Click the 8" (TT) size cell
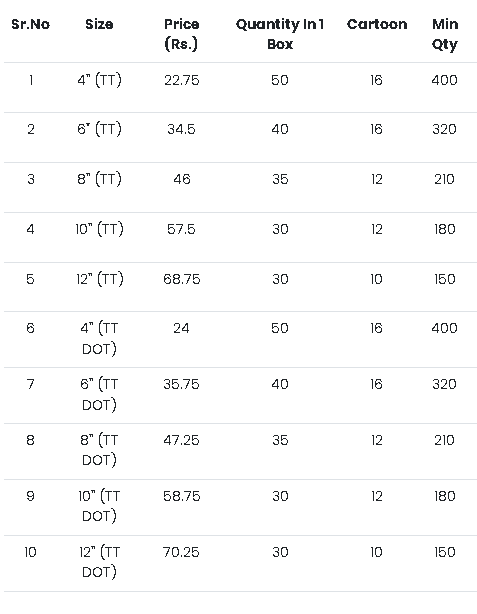 pos(99,179)
